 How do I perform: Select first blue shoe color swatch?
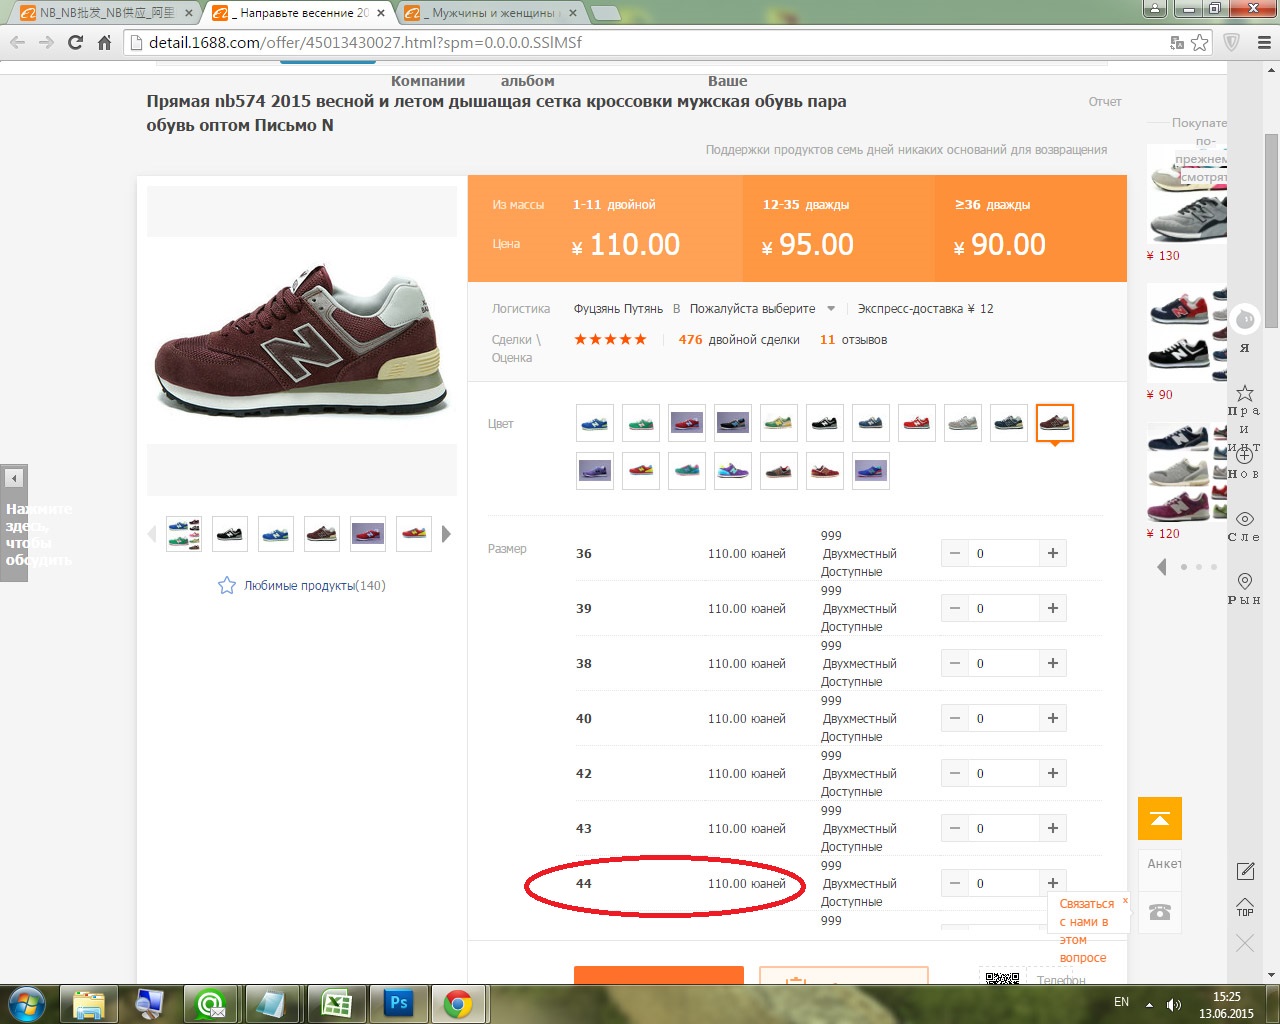click(595, 423)
